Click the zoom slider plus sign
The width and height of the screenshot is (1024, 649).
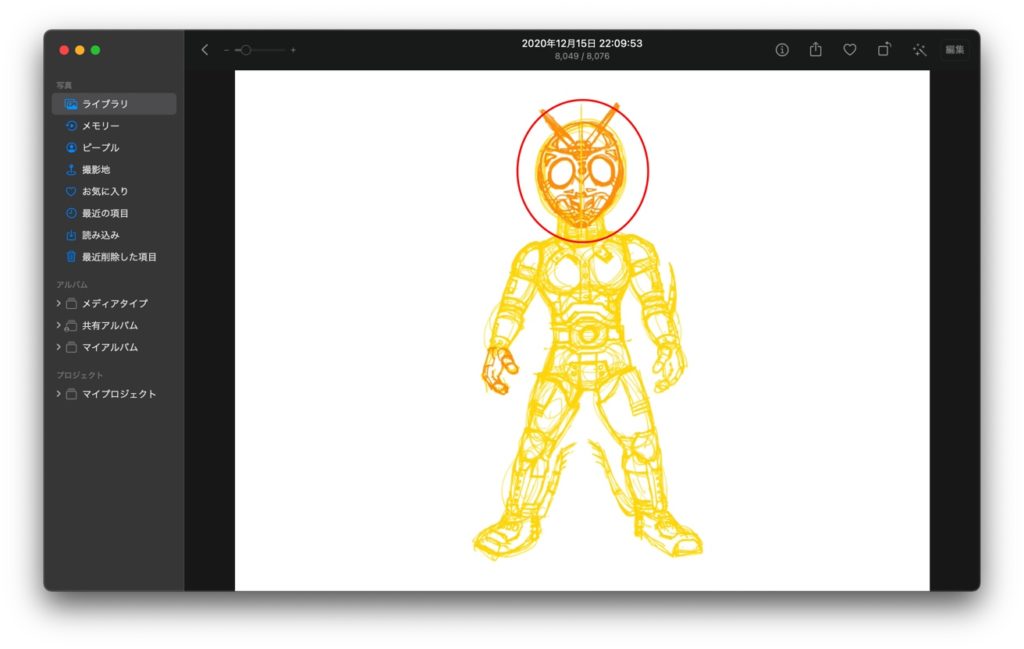293,50
